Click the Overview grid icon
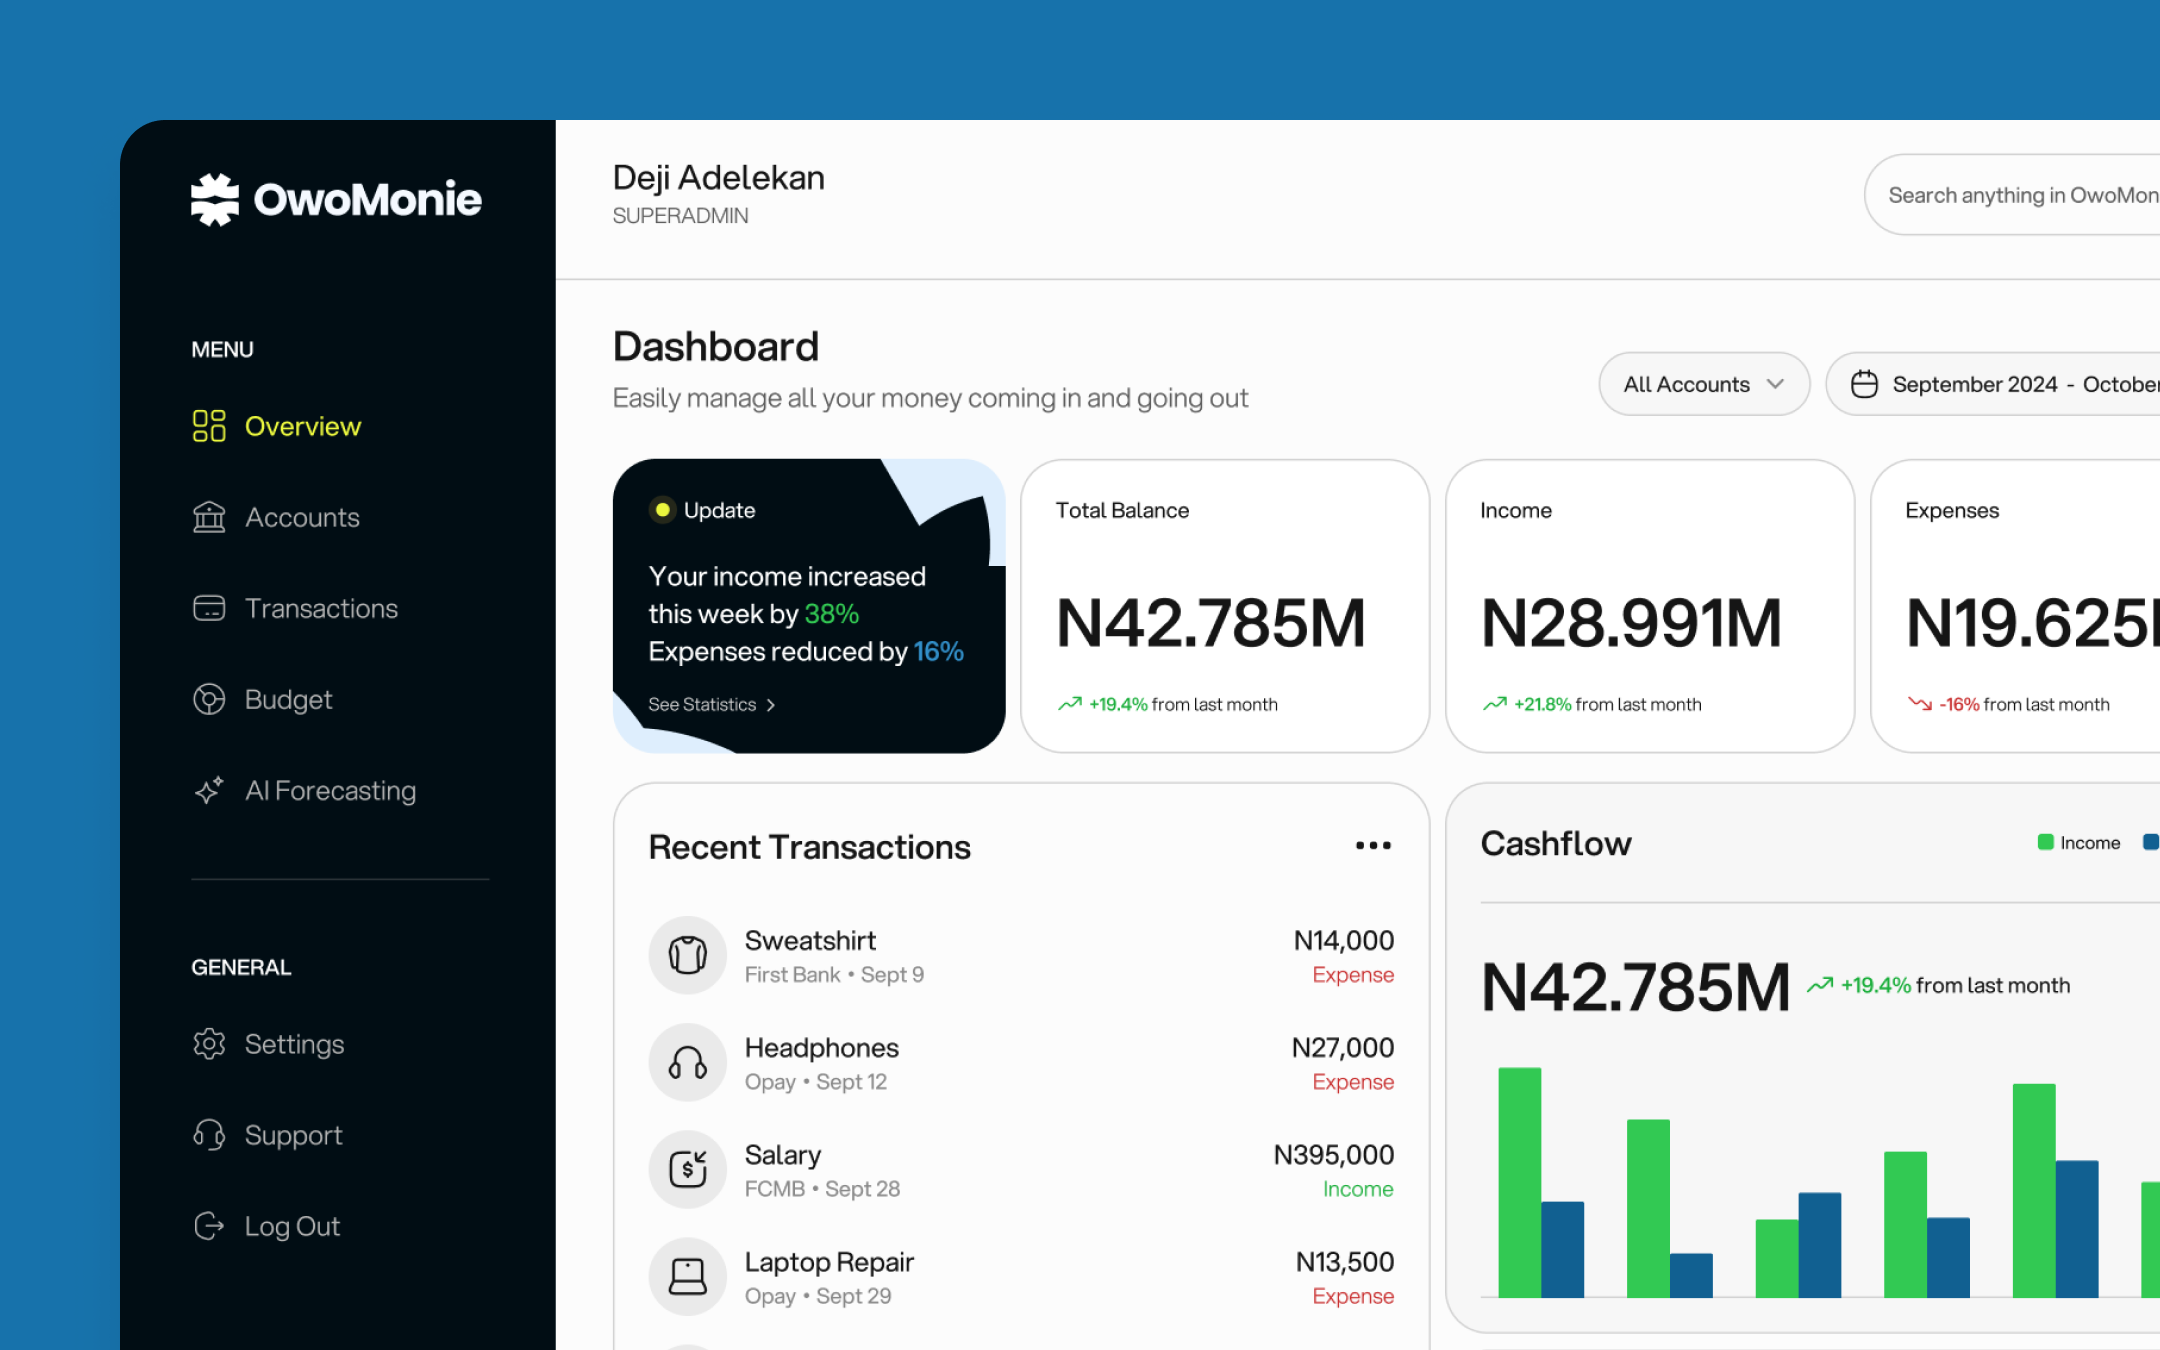This screenshot has height=1350, width=2160. click(x=209, y=426)
